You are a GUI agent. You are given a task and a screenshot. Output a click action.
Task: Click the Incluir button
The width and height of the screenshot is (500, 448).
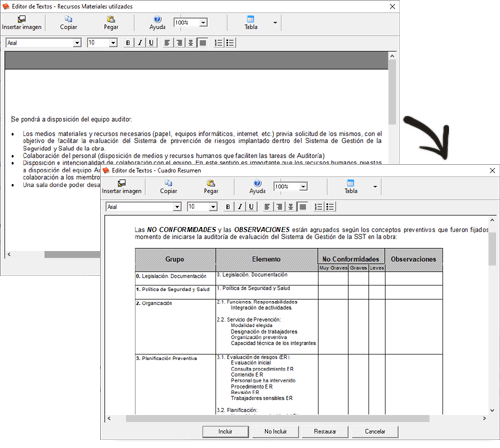click(225, 431)
